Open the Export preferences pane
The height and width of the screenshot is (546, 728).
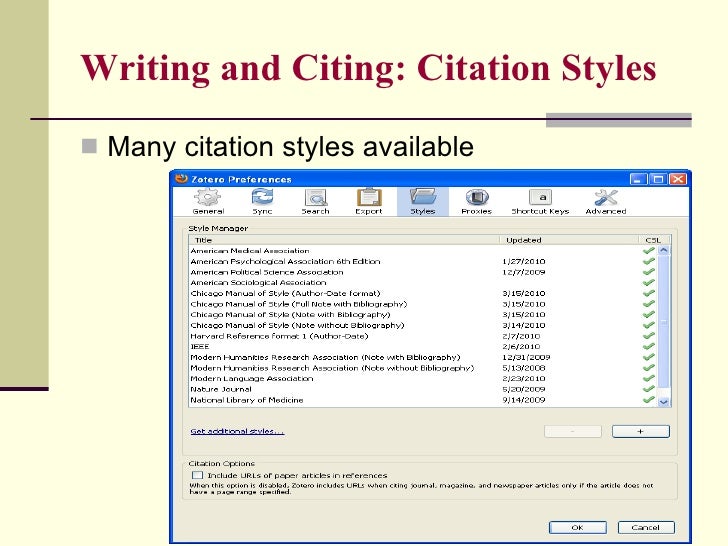[x=369, y=201]
